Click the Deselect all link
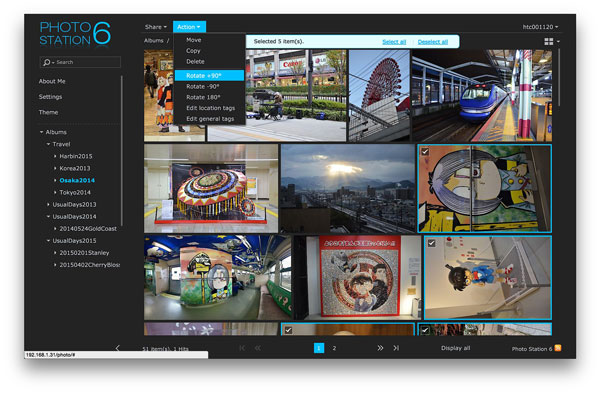Image resolution: width=600 pixels, height=393 pixels. 432,42
